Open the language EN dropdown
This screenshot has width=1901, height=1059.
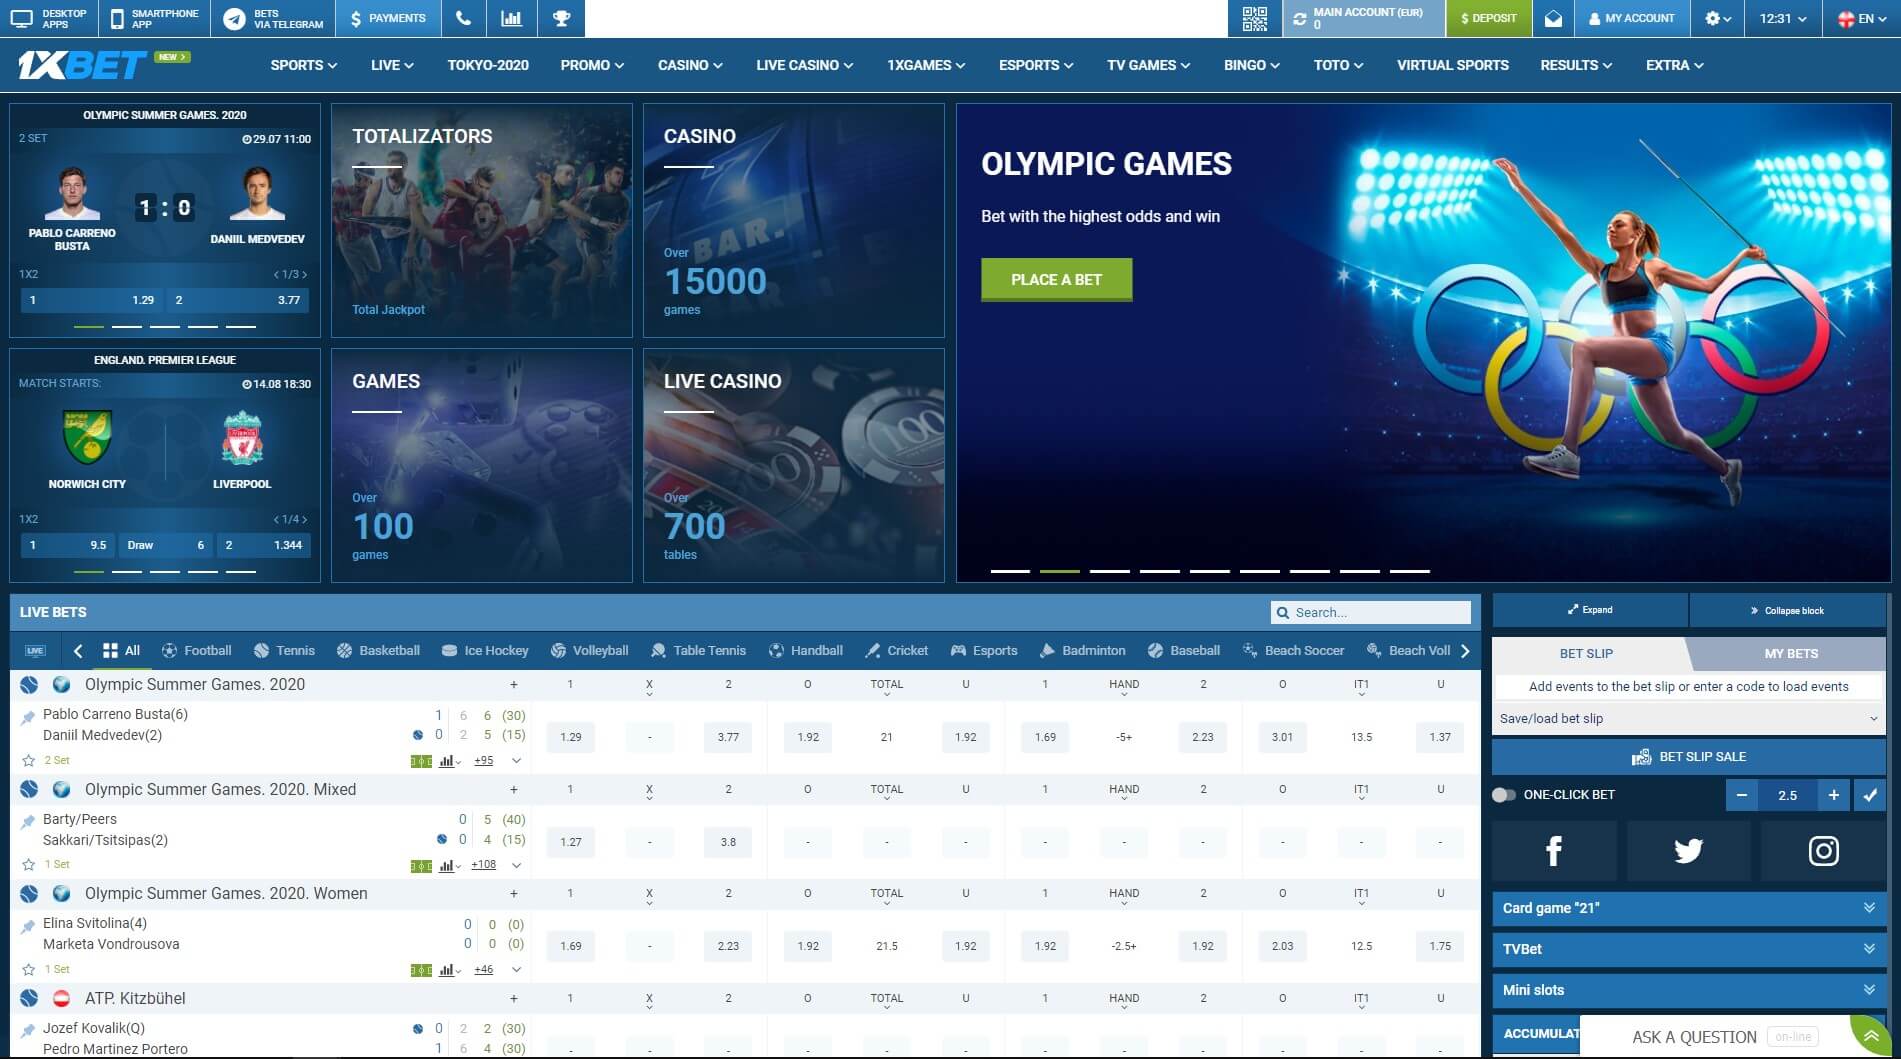[1864, 18]
